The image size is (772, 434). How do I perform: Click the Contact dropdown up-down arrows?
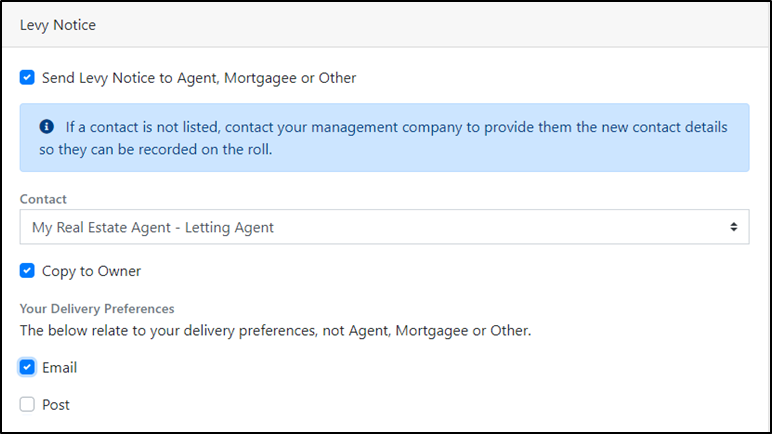[735, 227]
